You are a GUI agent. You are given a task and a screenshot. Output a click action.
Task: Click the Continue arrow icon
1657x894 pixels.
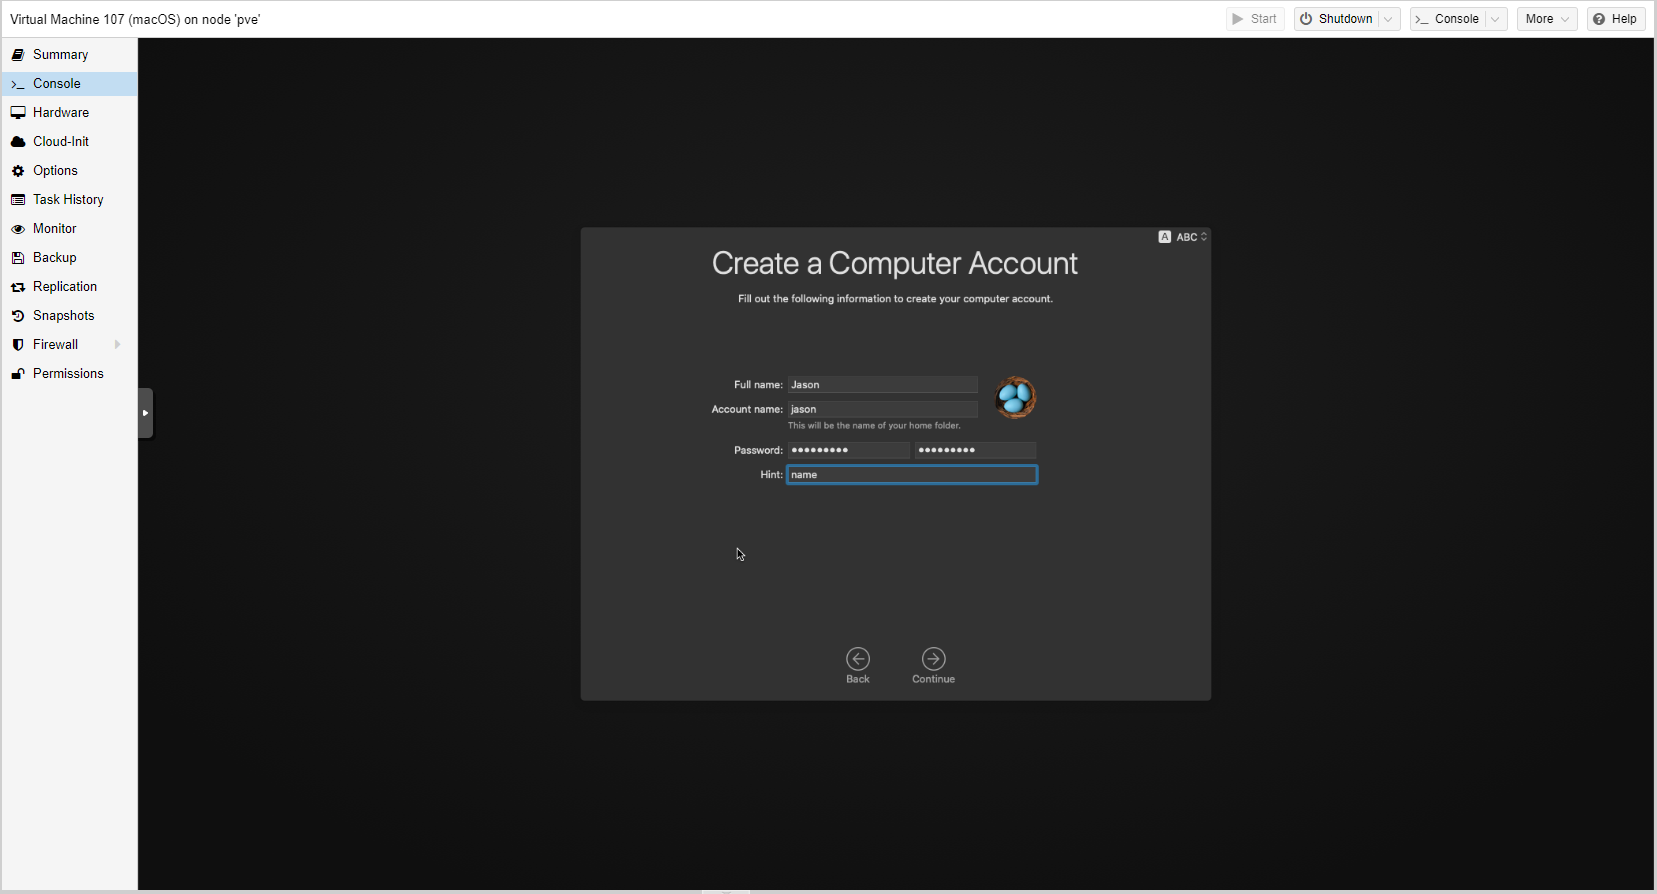[933, 658]
